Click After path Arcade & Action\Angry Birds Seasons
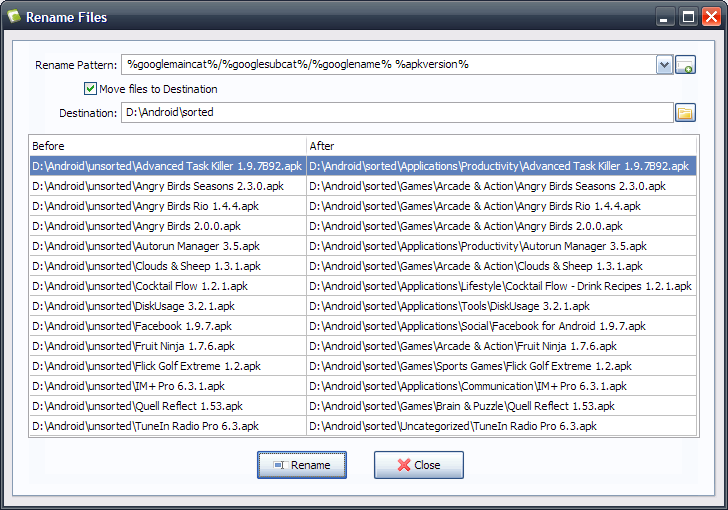The width and height of the screenshot is (728, 510). (x=502, y=186)
